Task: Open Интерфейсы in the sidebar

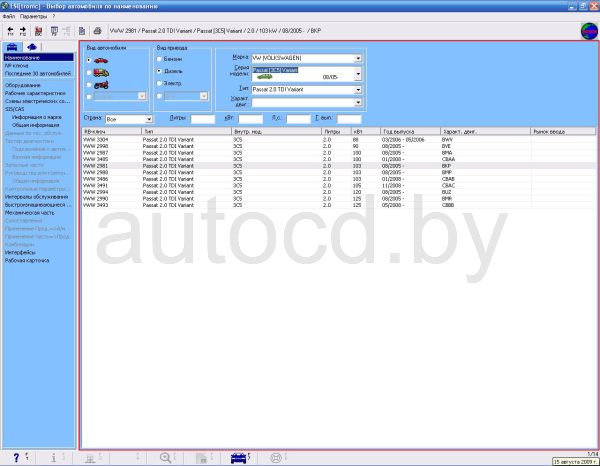Action: coord(20,252)
